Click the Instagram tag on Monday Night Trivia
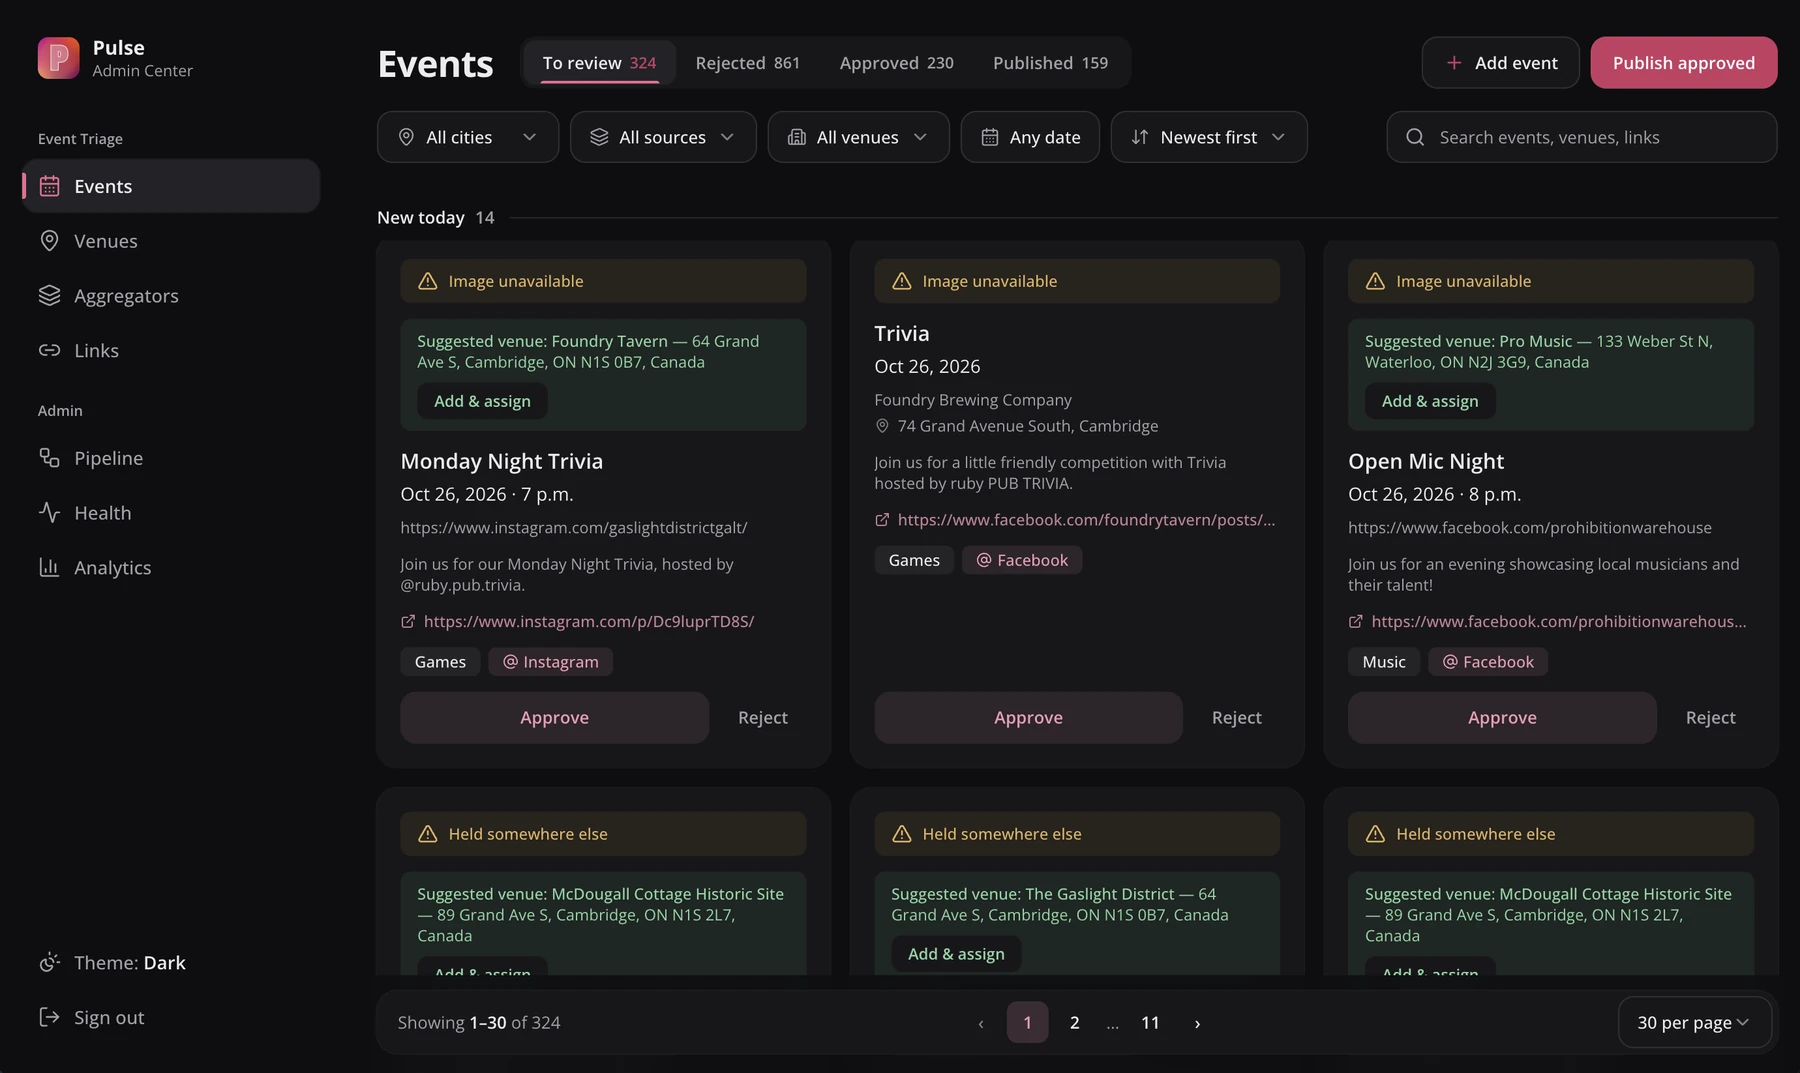The image size is (1800, 1073). [x=550, y=662]
